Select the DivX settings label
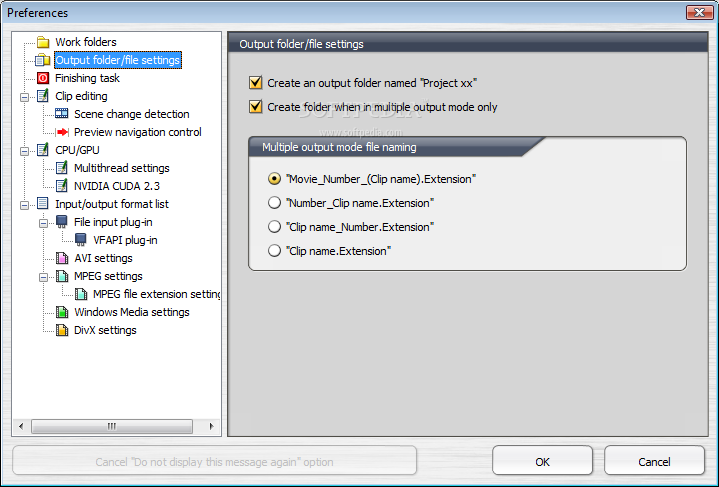This screenshot has height=487, width=719. (x=105, y=330)
